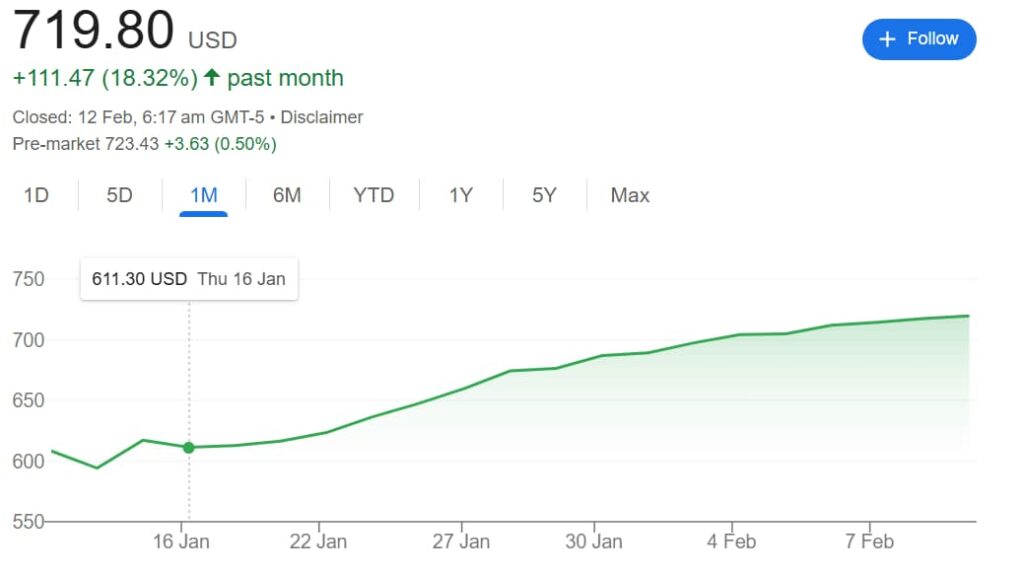Click the Follow button

coord(919,39)
